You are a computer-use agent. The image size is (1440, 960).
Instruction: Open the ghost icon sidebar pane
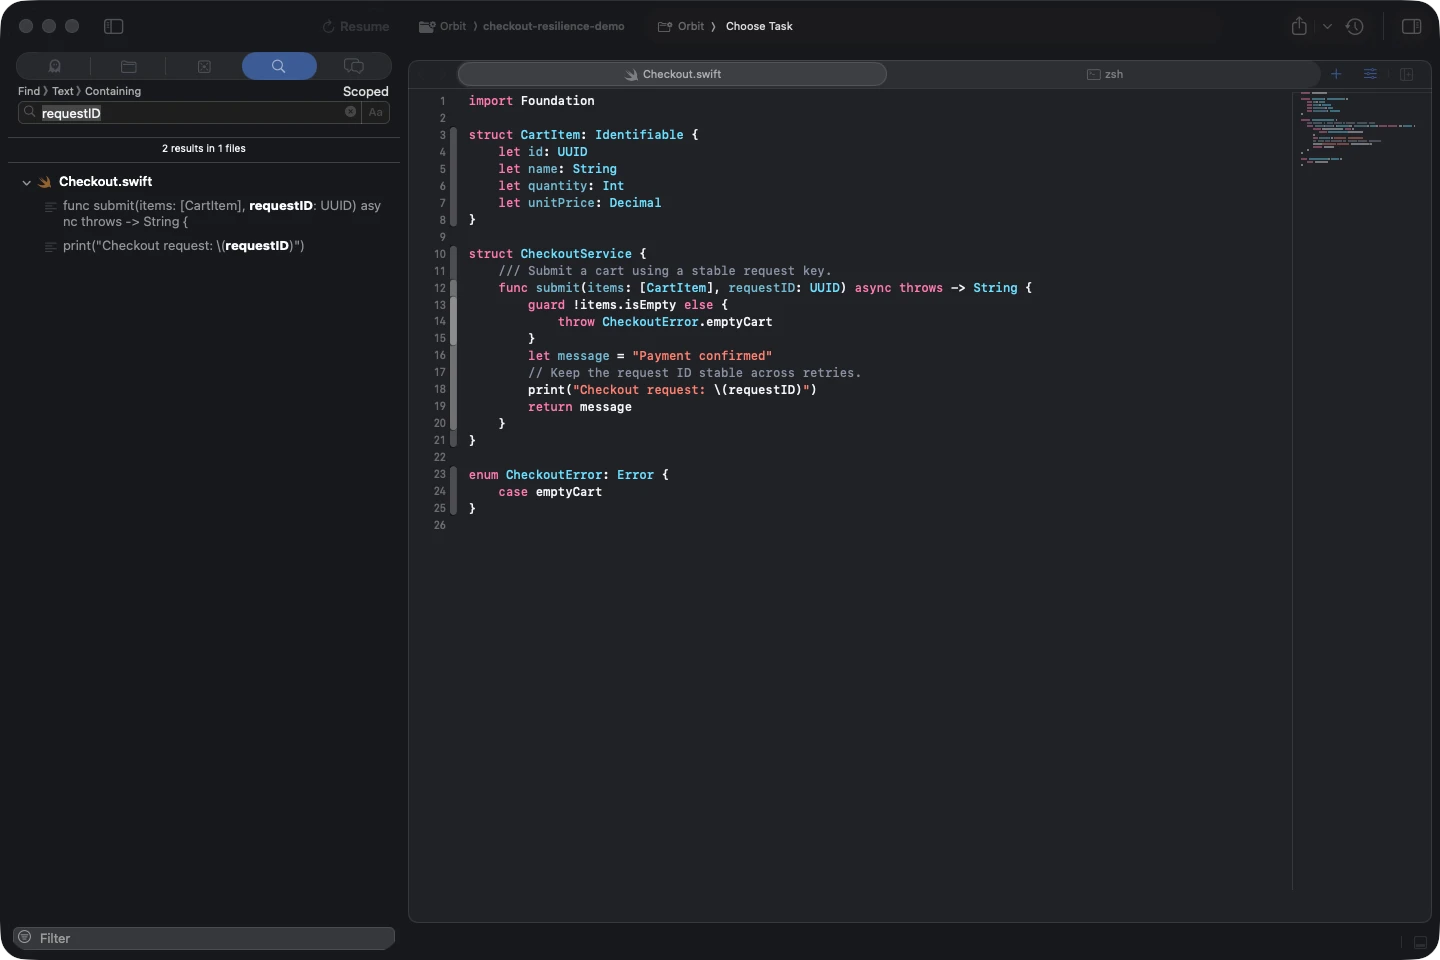55,66
